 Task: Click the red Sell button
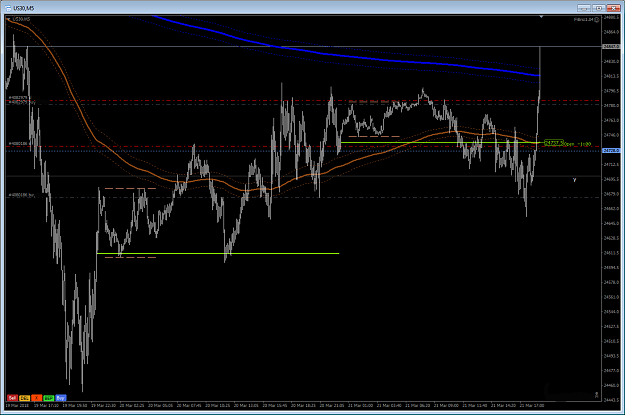pos(12,398)
